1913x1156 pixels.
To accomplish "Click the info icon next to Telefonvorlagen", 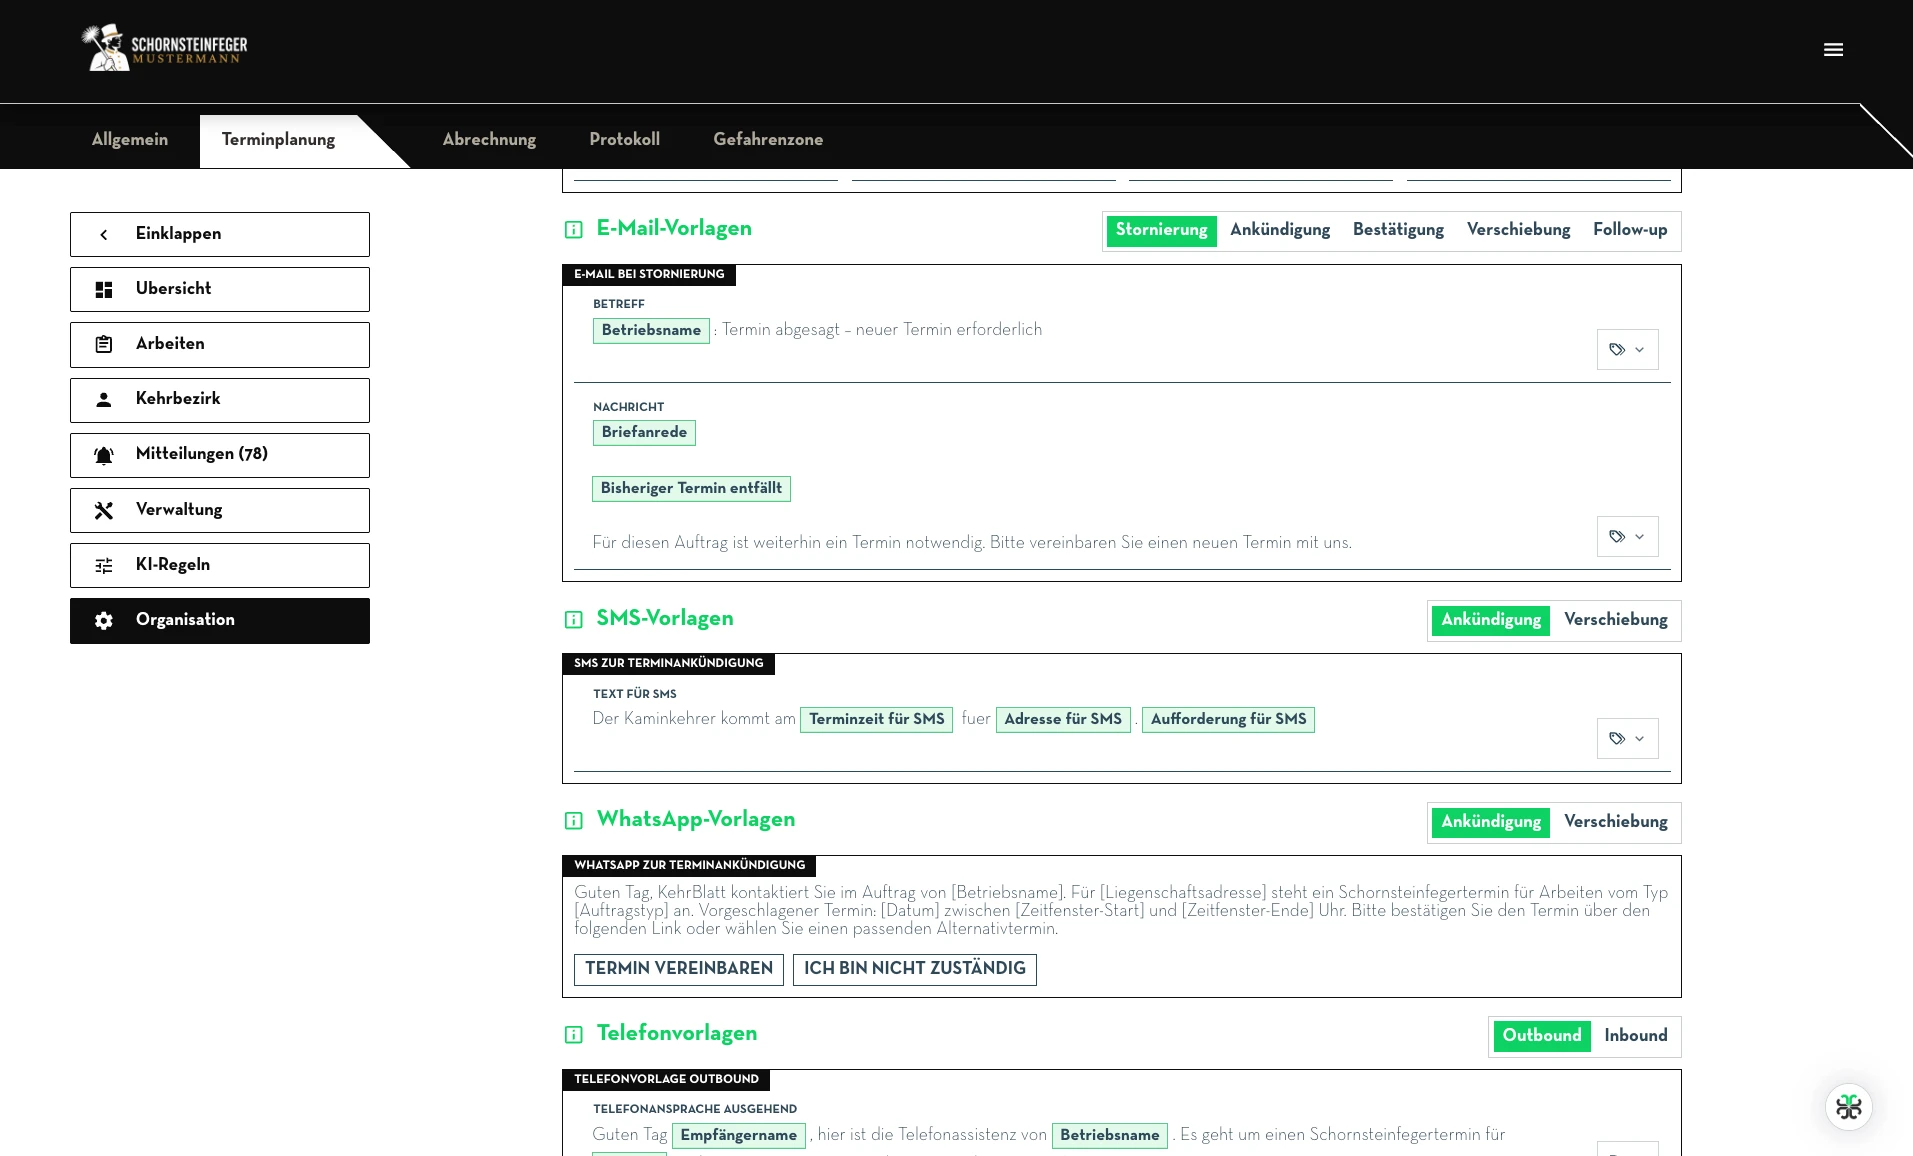I will (574, 1035).
